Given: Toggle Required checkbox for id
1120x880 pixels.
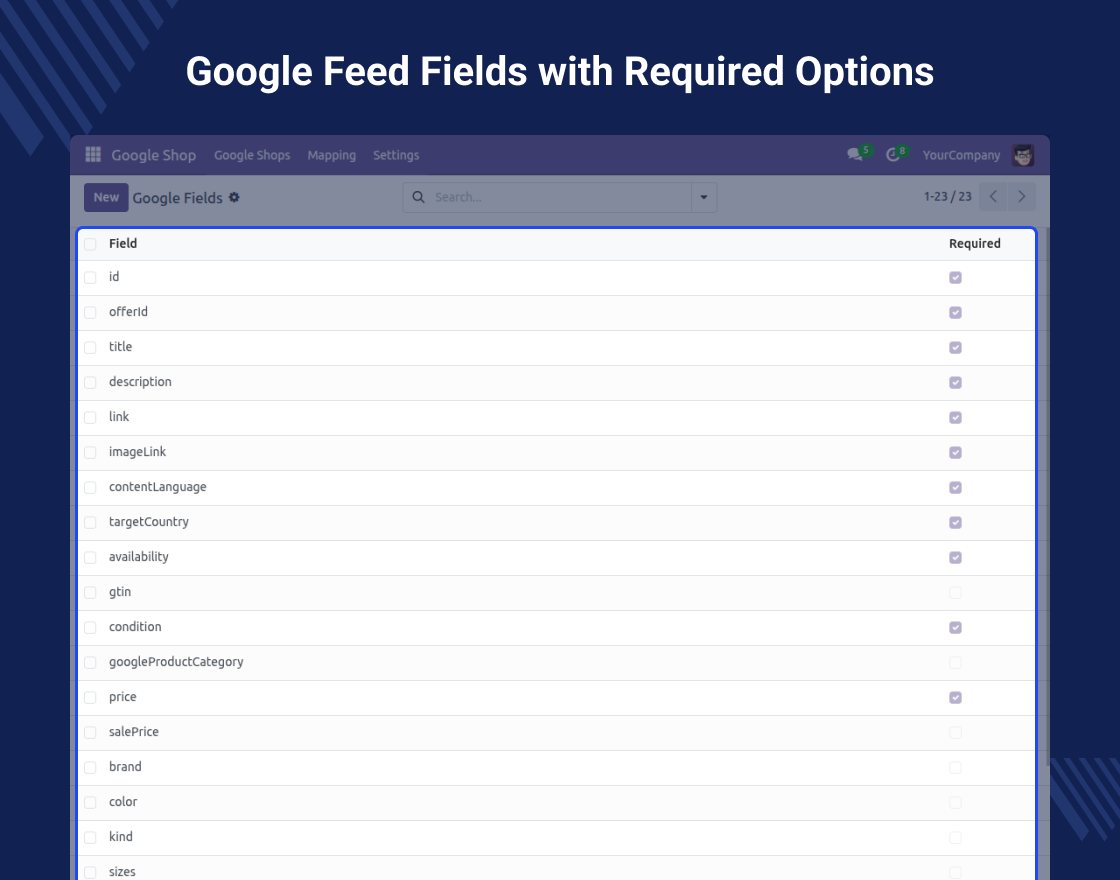Looking at the screenshot, I should (955, 278).
